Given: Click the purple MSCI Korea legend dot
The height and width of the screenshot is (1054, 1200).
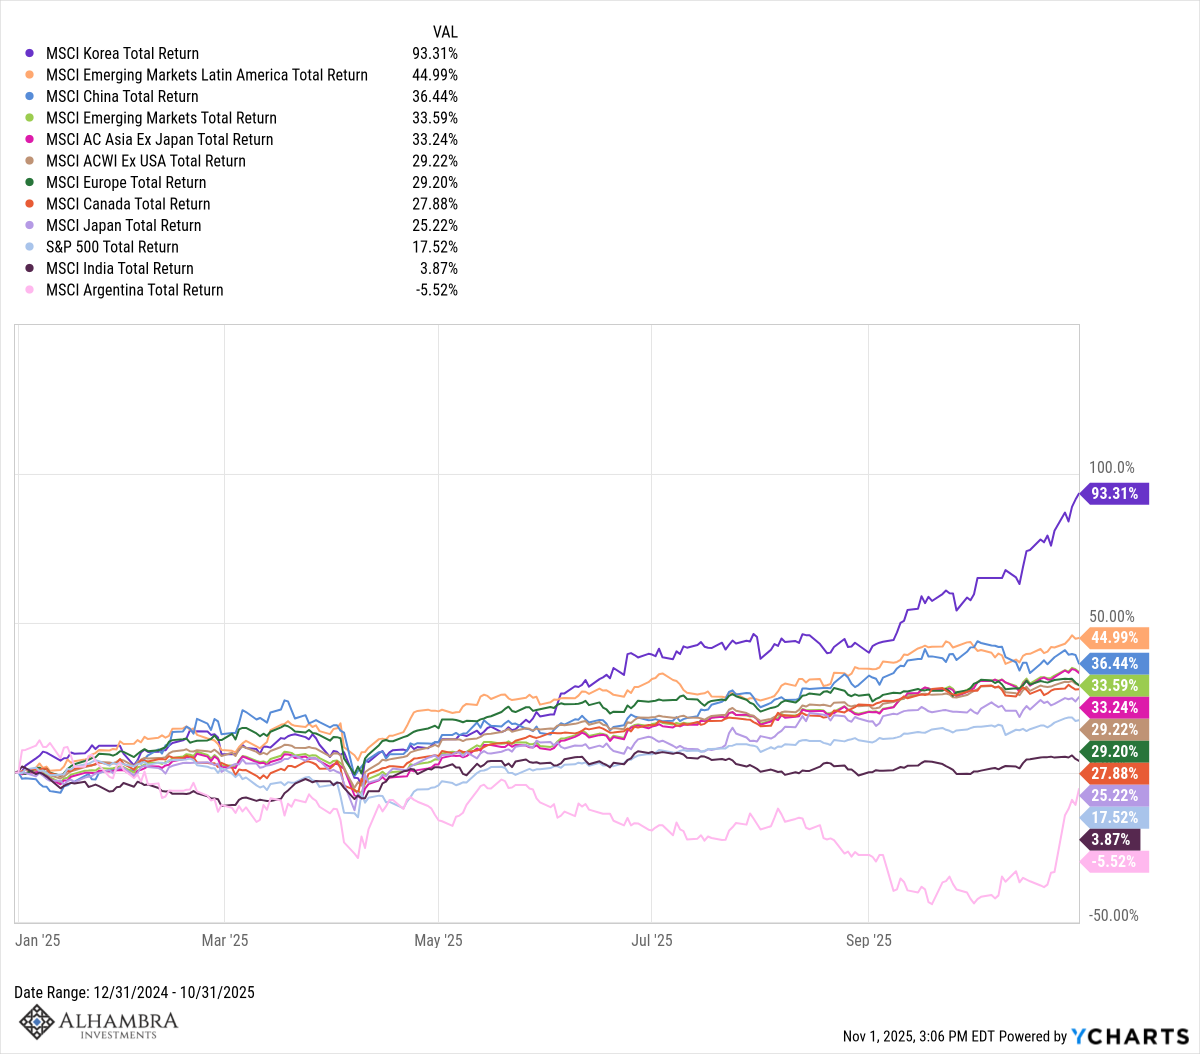Looking at the screenshot, I should [x=30, y=54].
